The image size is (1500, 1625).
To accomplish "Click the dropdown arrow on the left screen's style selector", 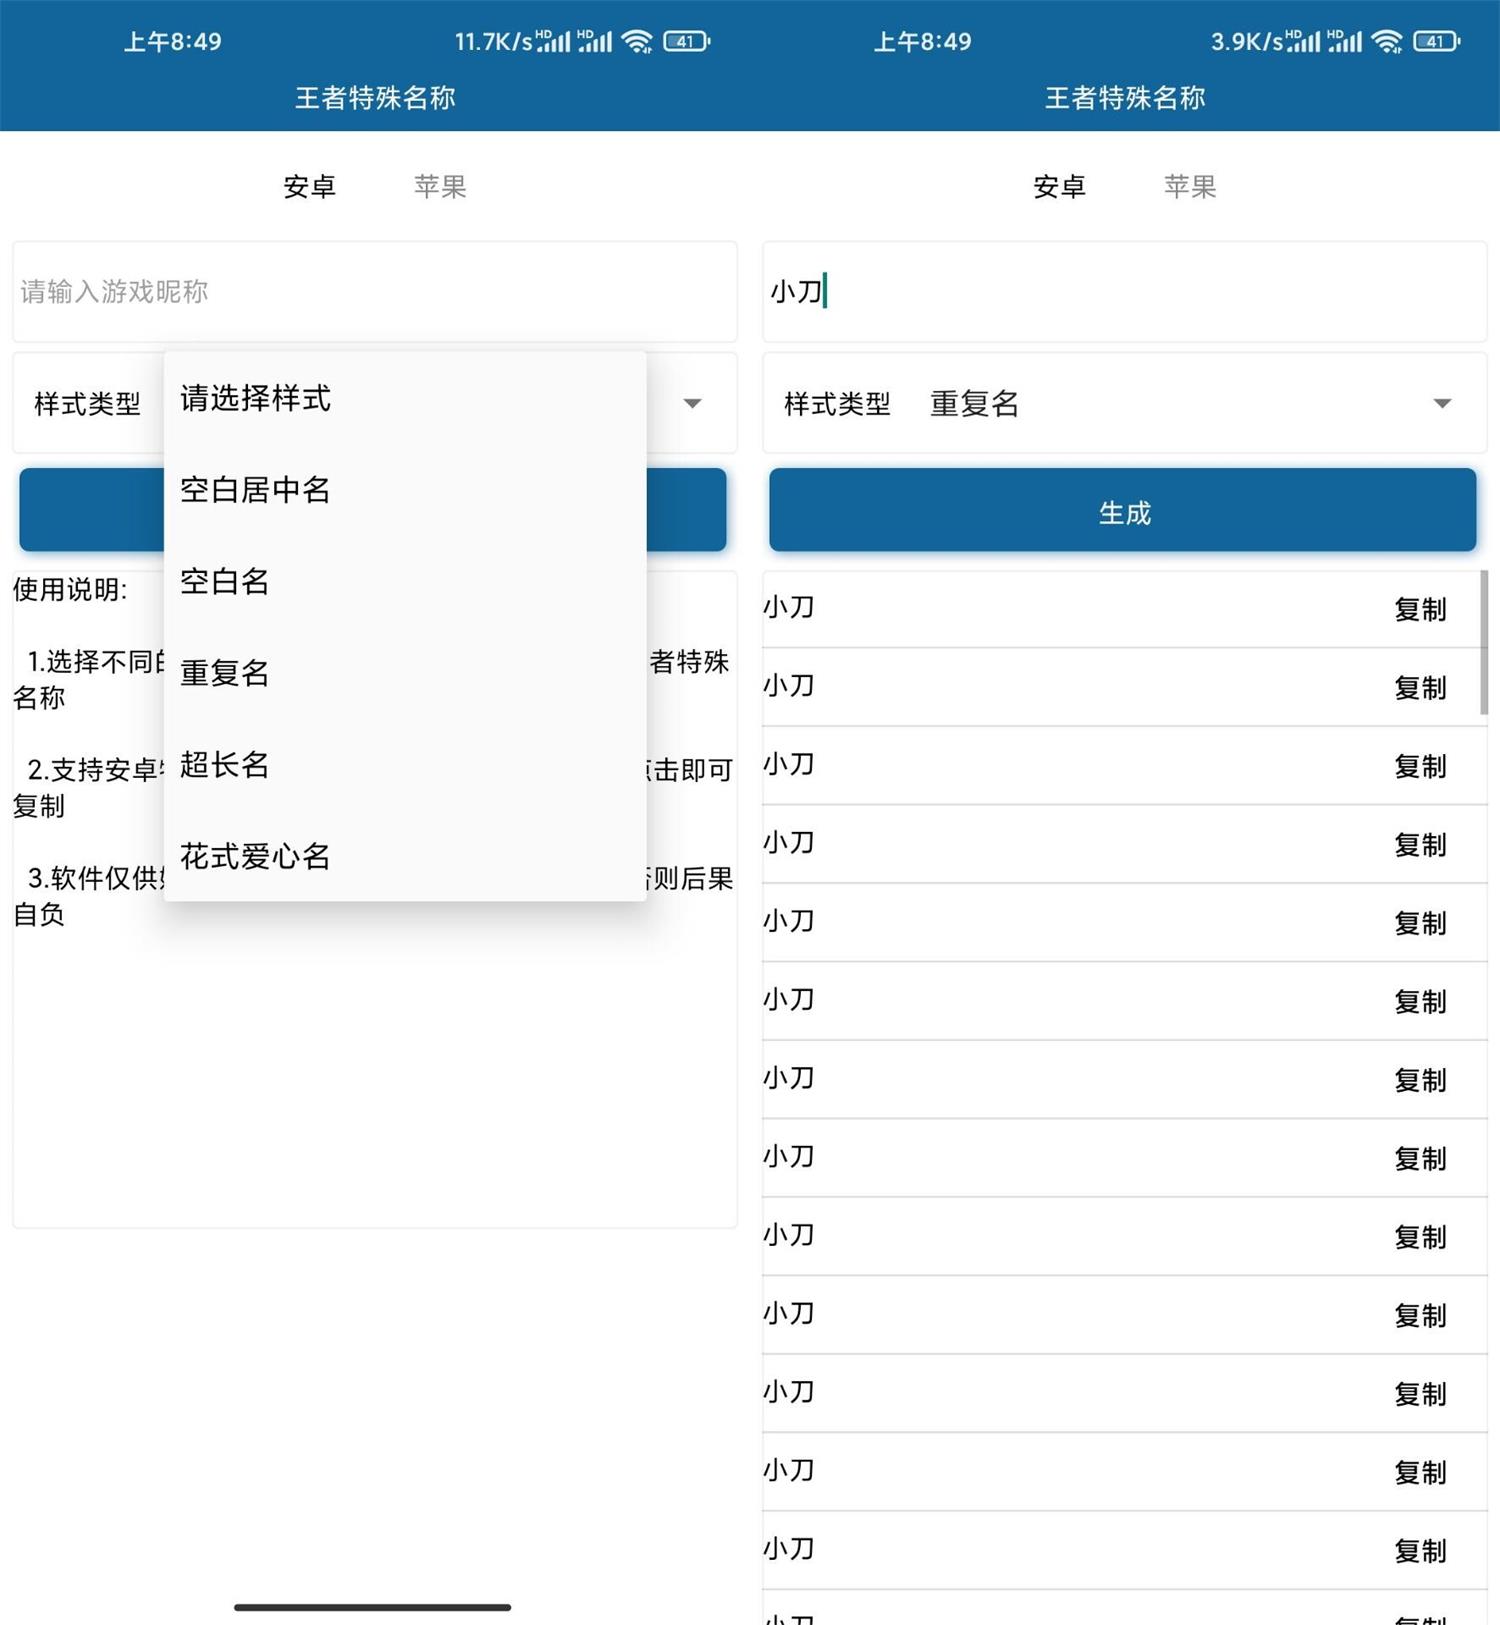I will click(692, 403).
